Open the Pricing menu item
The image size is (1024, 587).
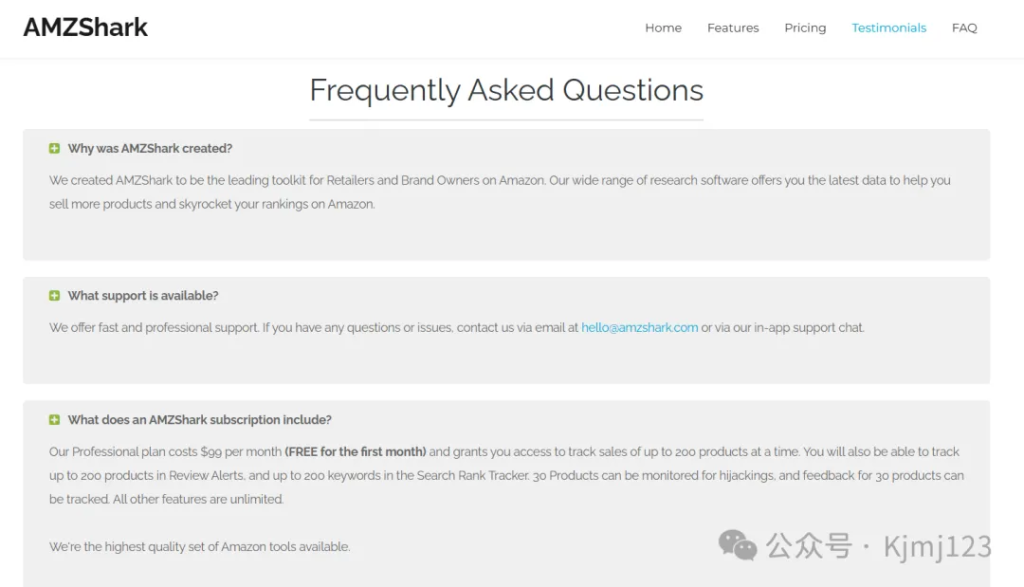click(x=805, y=28)
